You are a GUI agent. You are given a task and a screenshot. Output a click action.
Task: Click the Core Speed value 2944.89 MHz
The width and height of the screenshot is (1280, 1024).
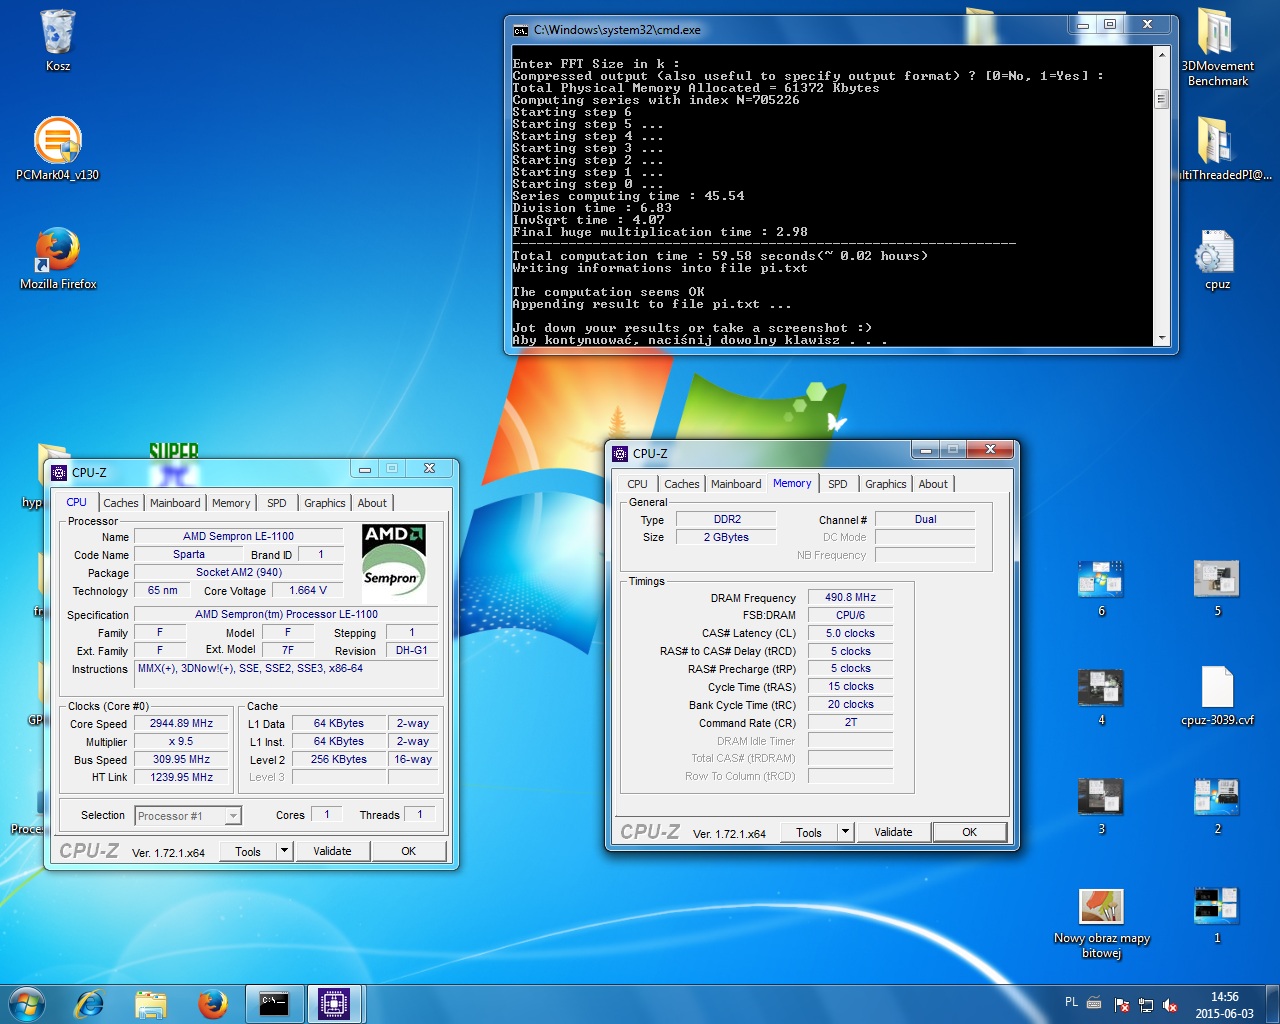(182, 723)
